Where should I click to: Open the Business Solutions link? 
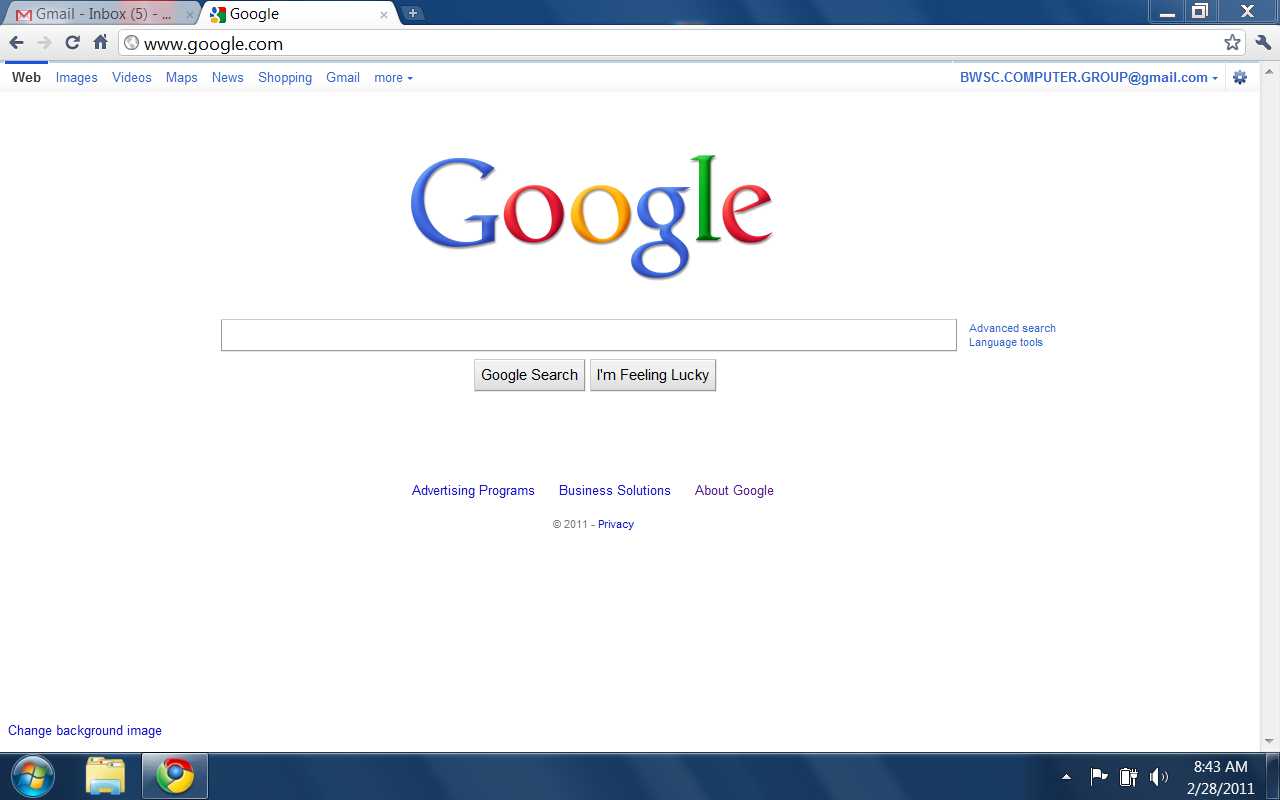(x=615, y=490)
